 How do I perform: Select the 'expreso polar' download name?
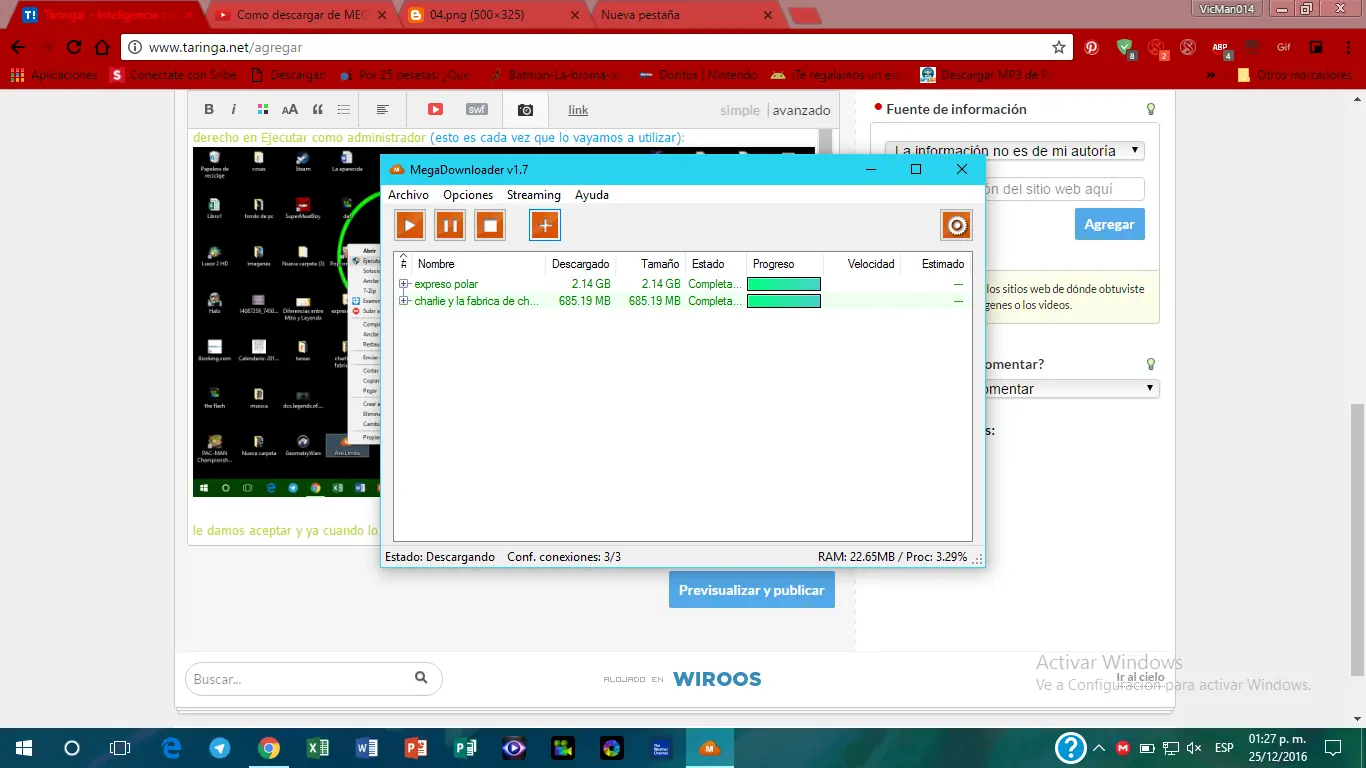(x=446, y=284)
